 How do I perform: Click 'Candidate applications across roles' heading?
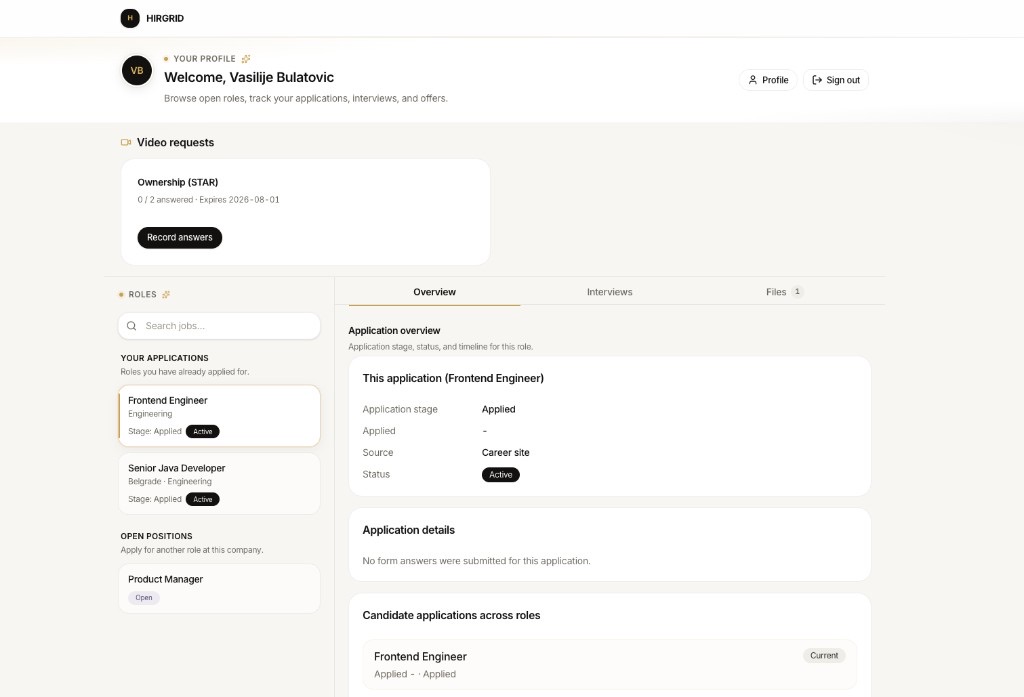451,615
